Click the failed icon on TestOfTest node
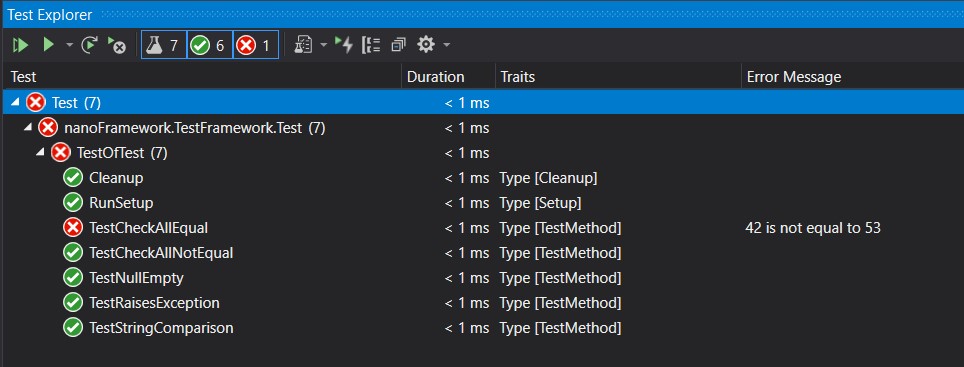Image resolution: width=964 pixels, height=367 pixels. coord(60,153)
